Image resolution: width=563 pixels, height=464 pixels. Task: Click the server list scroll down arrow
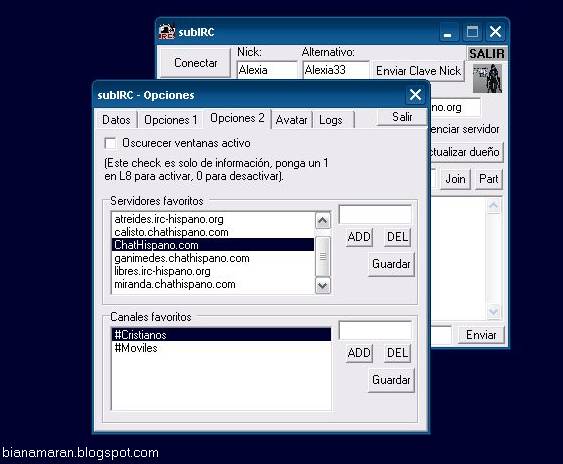point(323,286)
